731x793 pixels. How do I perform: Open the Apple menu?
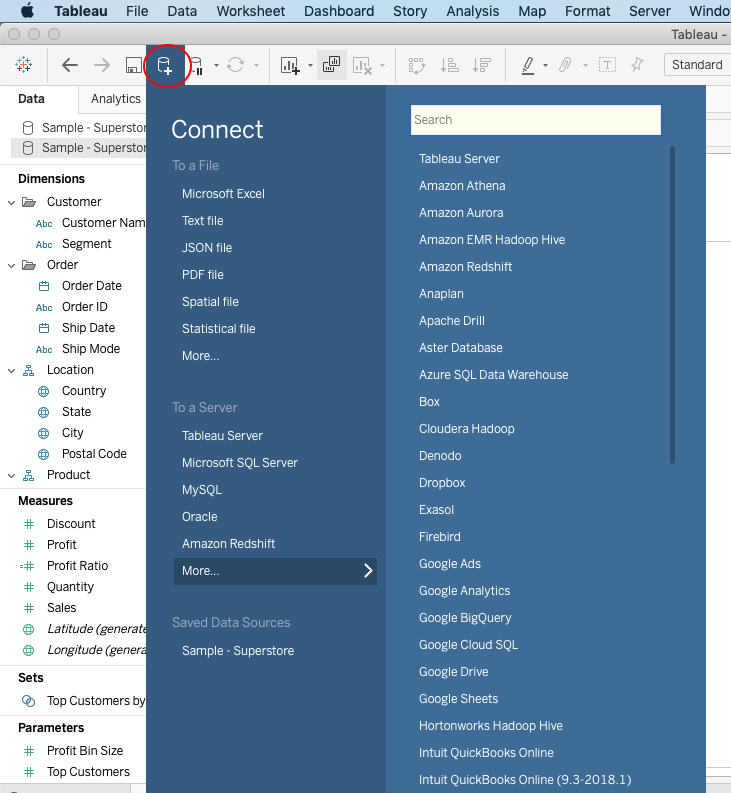[27, 10]
